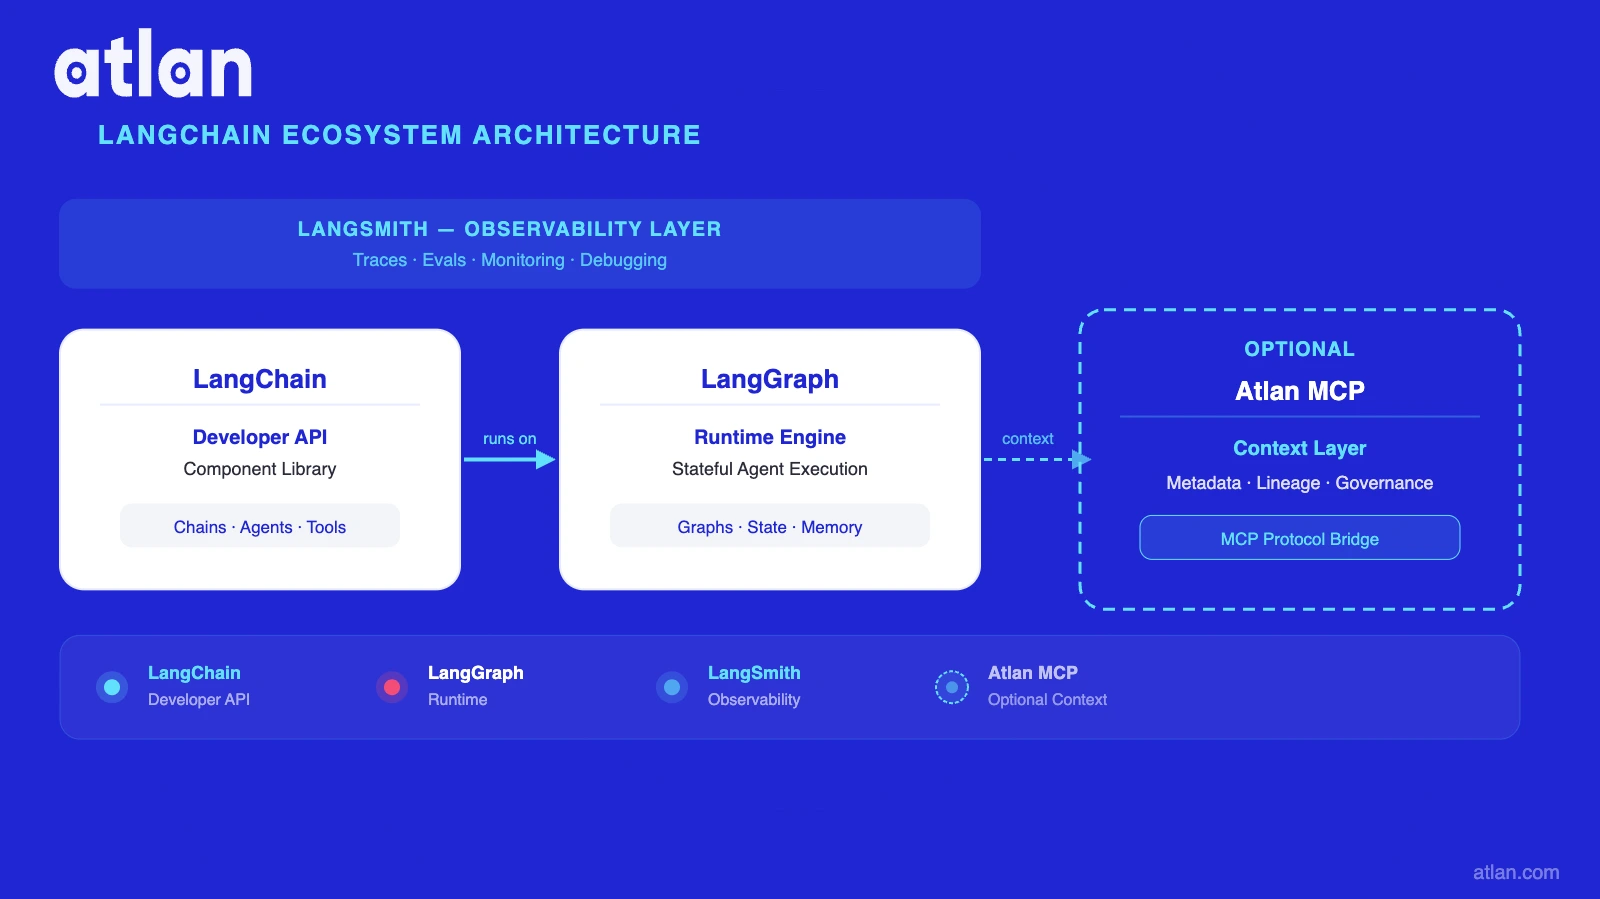Click the LangChain Ecosystem Architecture title

[x=399, y=135]
